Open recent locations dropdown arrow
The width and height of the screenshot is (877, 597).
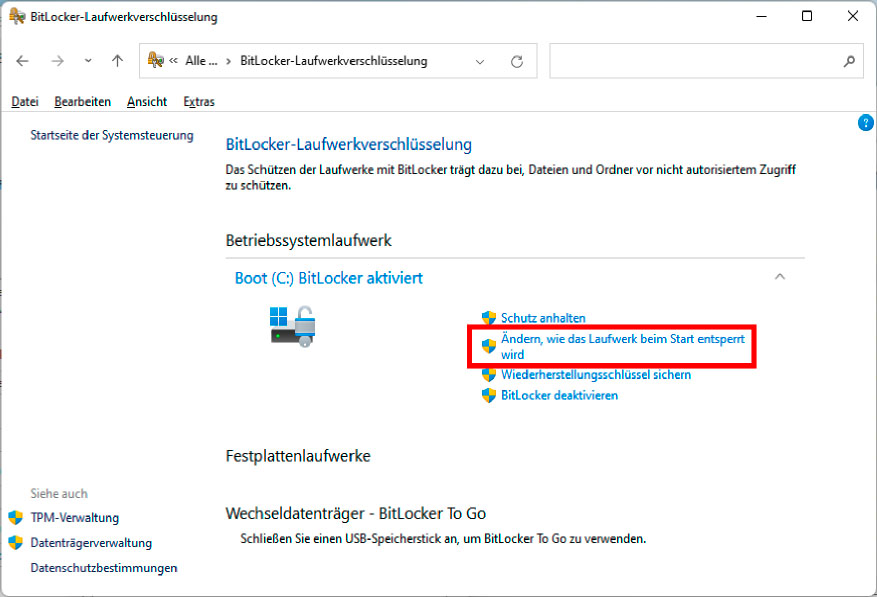[88, 61]
